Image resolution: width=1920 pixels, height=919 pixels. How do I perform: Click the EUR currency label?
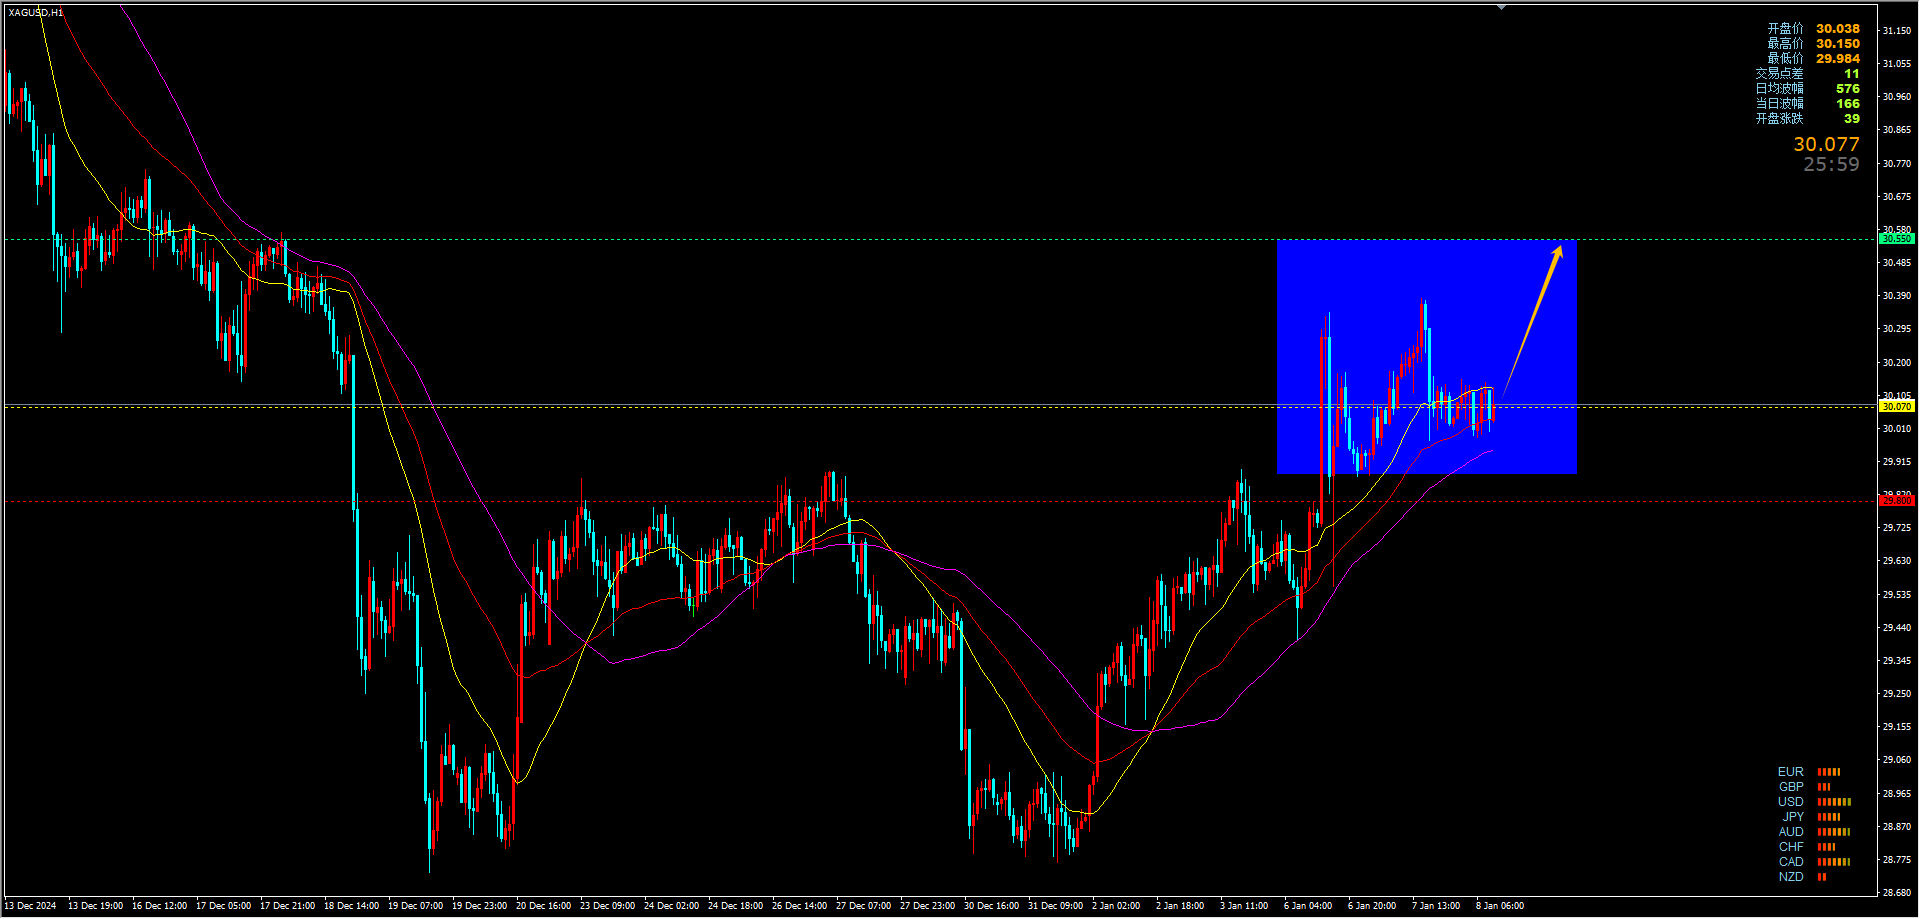point(1790,772)
